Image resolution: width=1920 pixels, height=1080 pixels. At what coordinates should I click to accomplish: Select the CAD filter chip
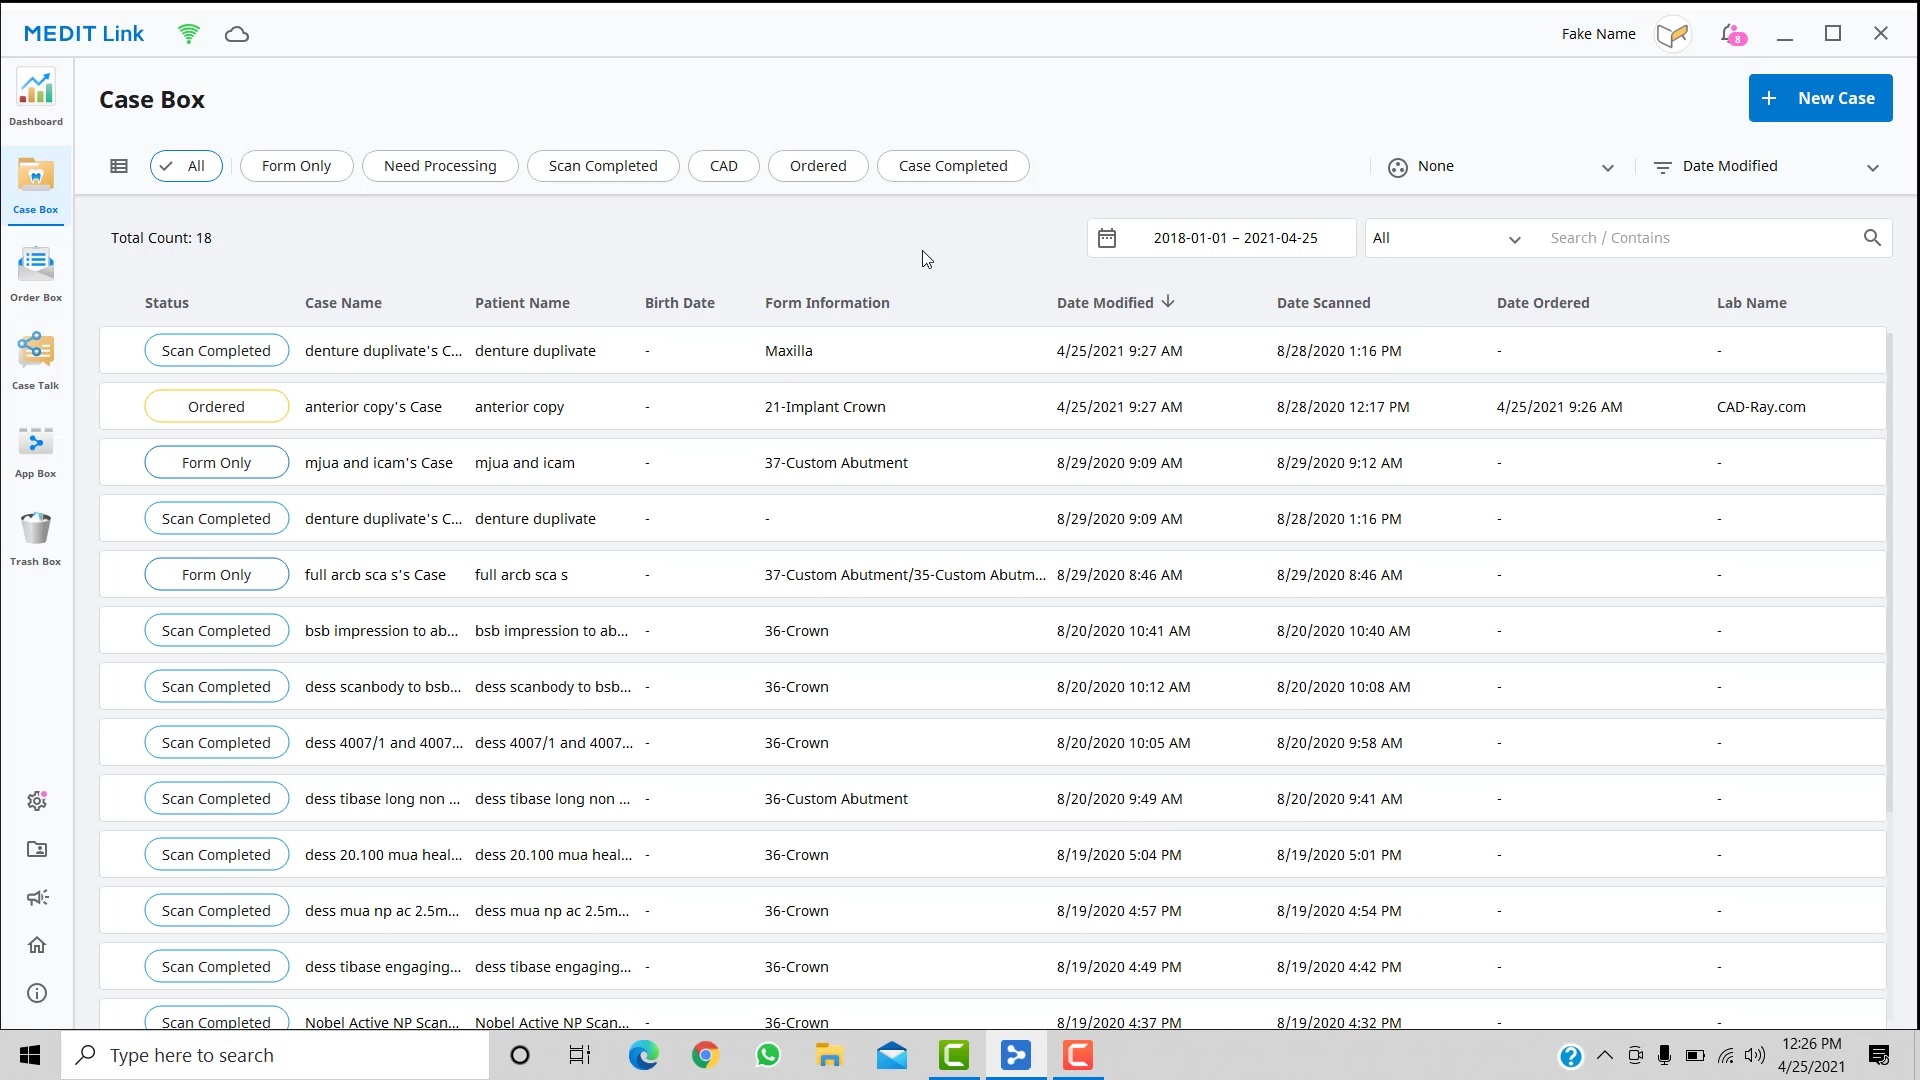(724, 166)
